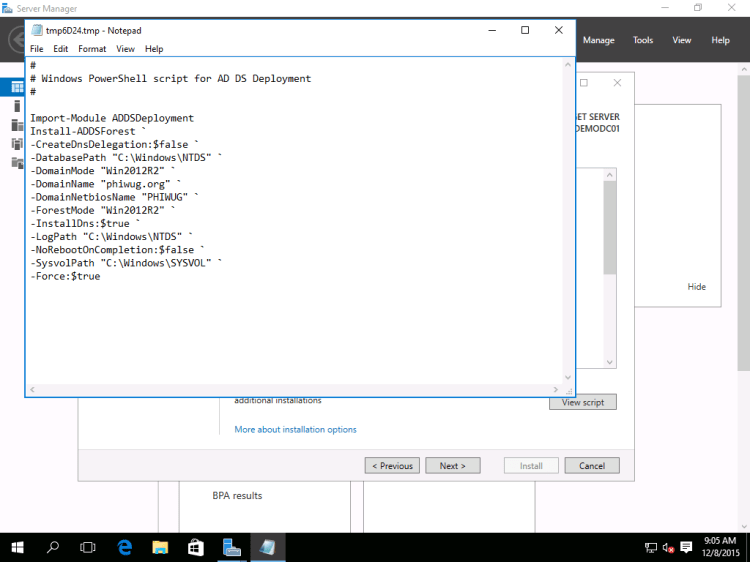Expand the Server Manager Tools menu
Screen dimensions: 750x562
coord(643,40)
